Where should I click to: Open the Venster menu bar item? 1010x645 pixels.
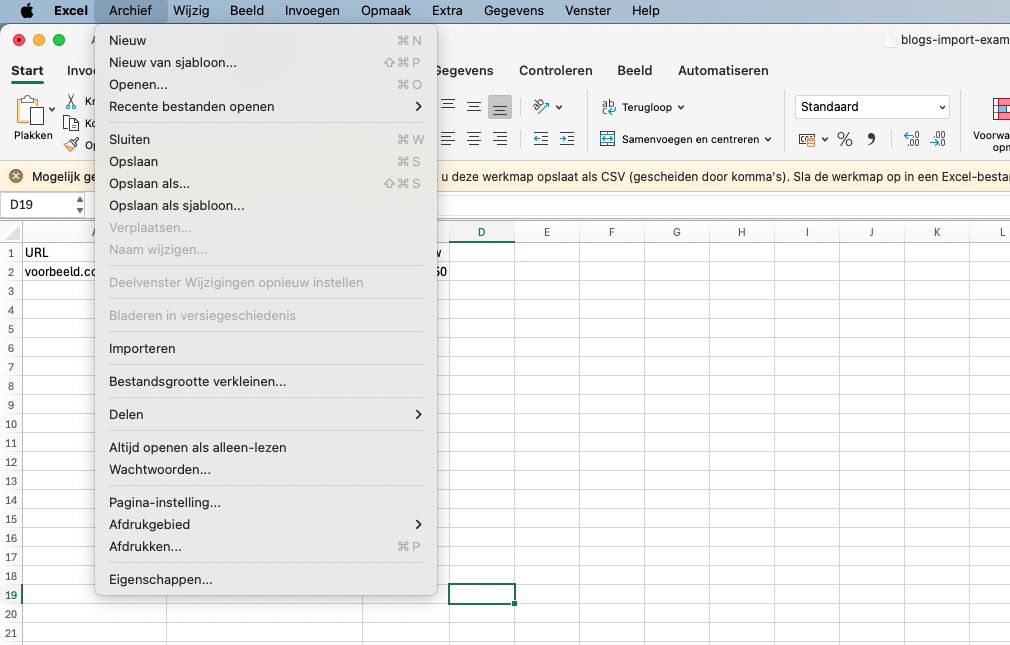588,11
